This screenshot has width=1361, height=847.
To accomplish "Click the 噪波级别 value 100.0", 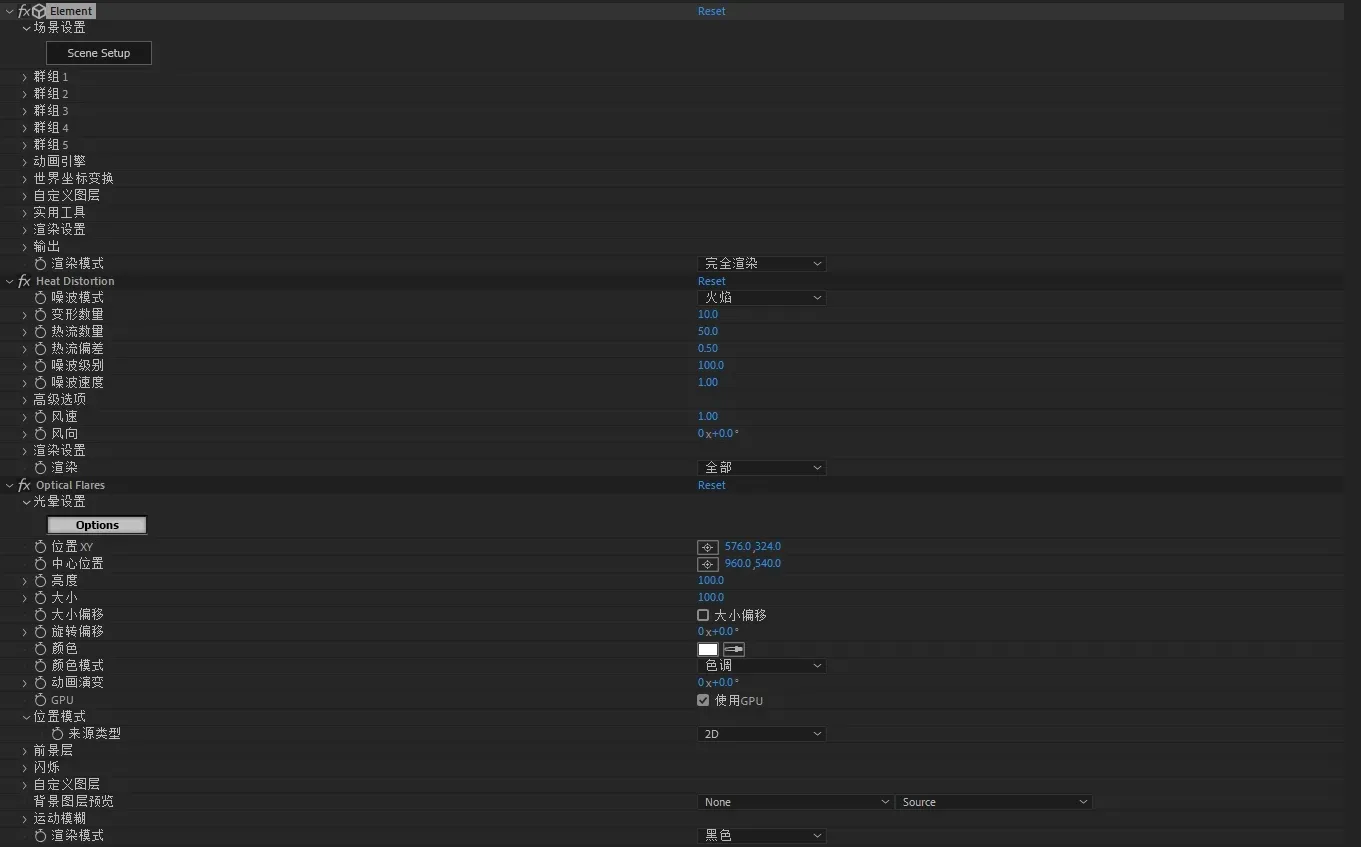I will (710, 366).
